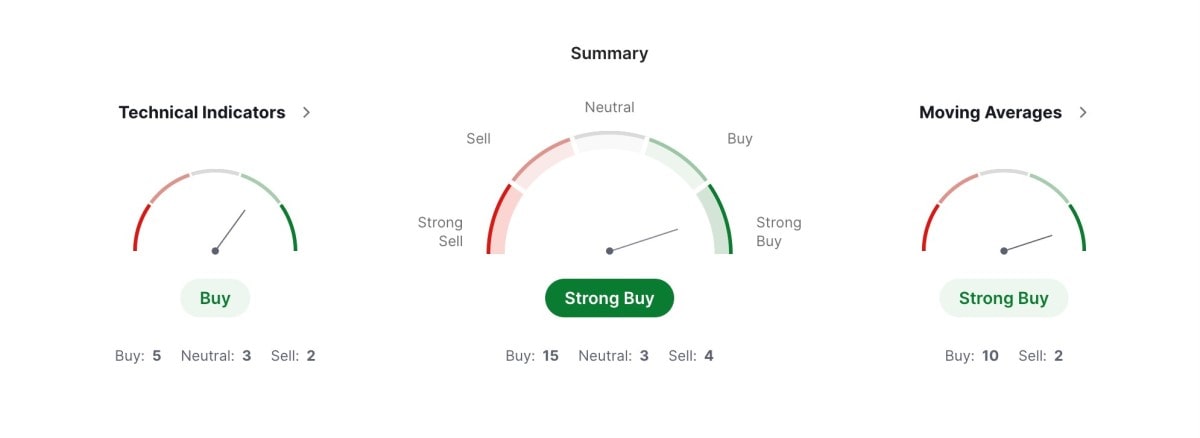
Task: Click the Buy label on the Summary gauge
Action: point(740,138)
